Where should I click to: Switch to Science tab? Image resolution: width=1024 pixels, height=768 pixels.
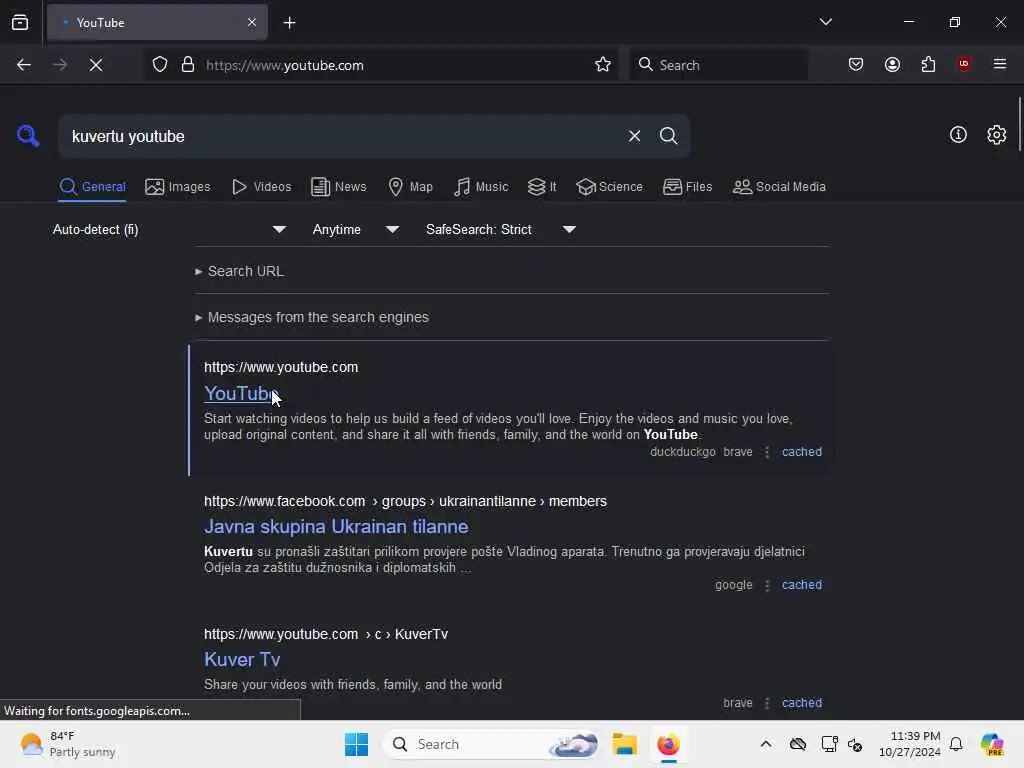[x=609, y=187]
